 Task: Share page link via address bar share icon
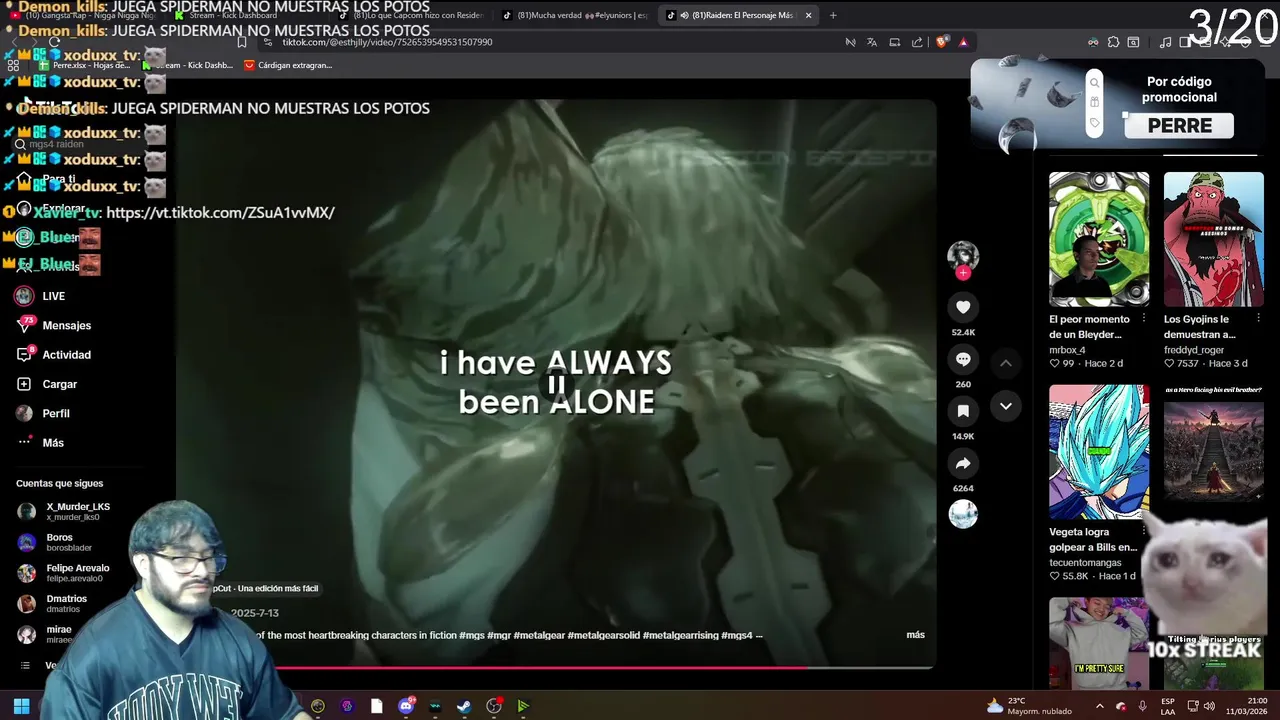click(x=917, y=42)
